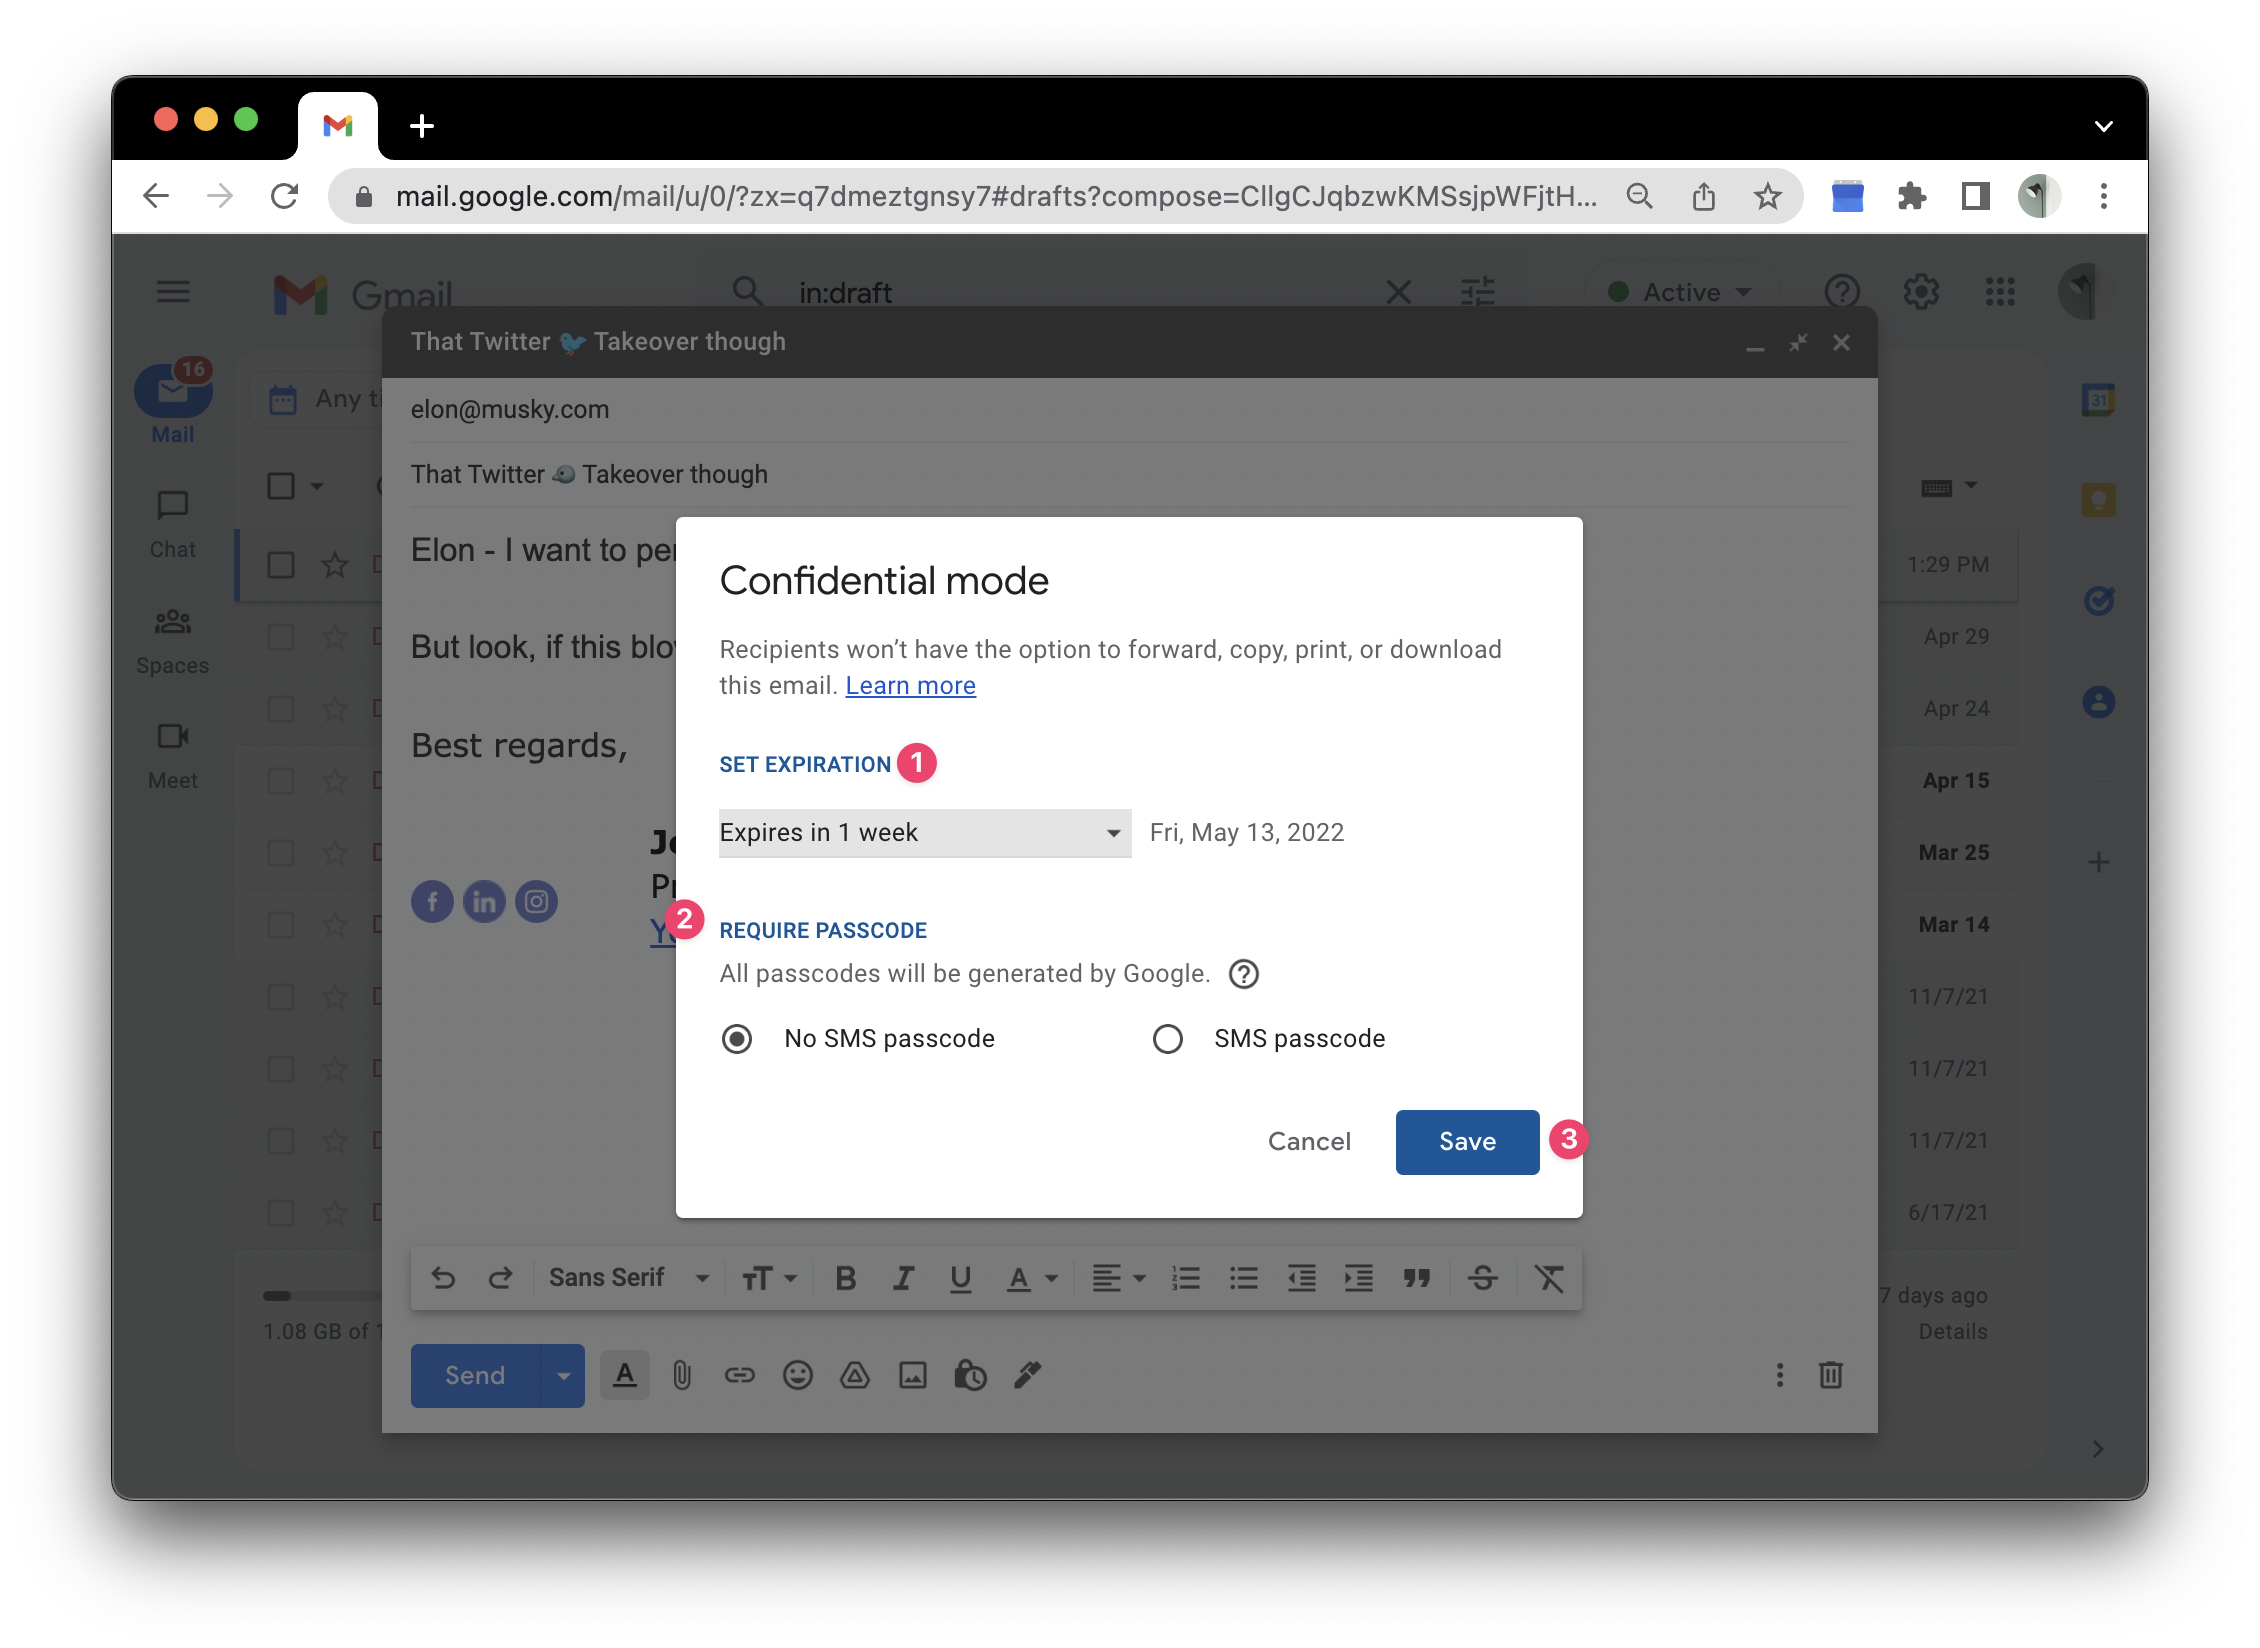Click the attach files paperclip icon
The height and width of the screenshot is (1648, 2260).
[682, 1376]
